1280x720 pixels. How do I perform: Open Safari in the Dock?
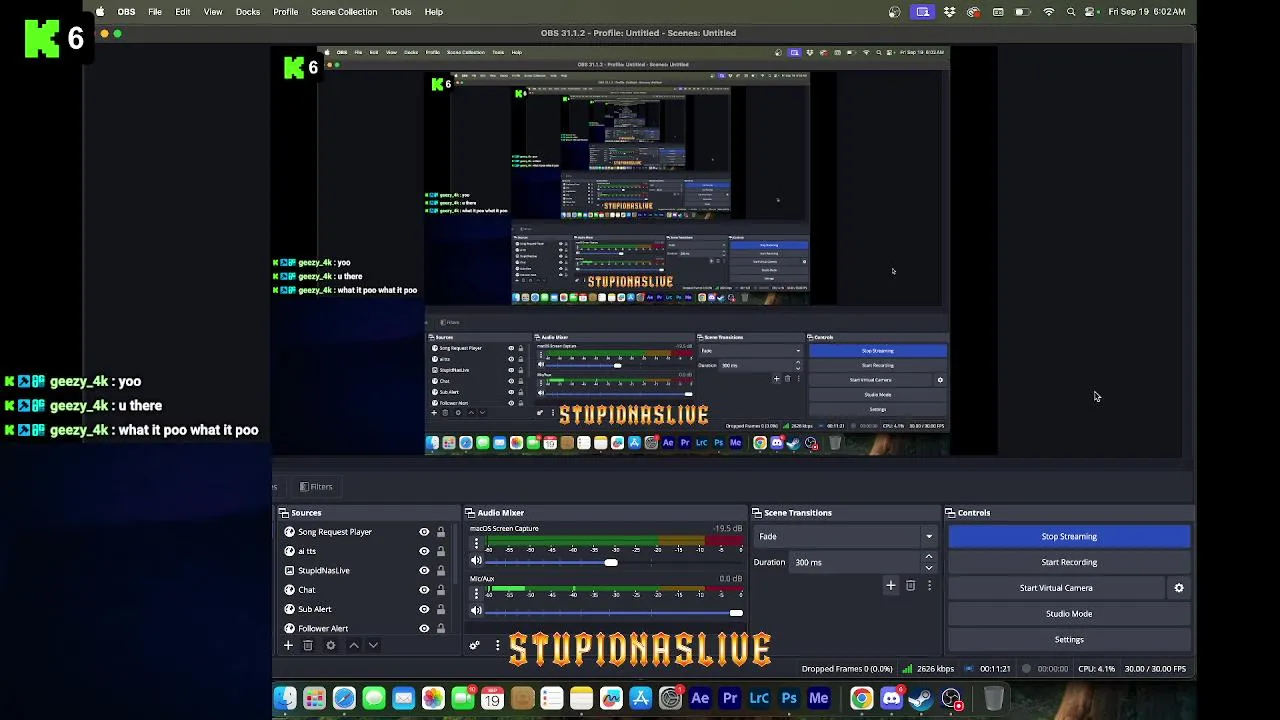coord(344,699)
